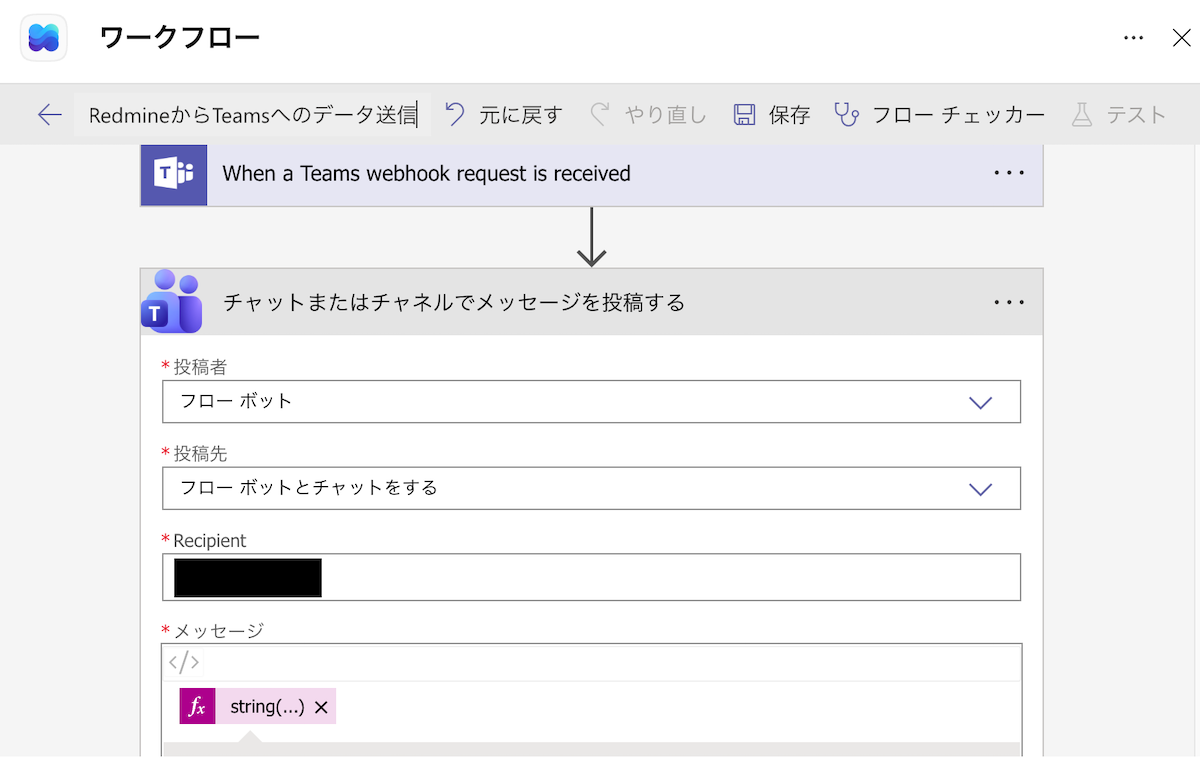1200x758 pixels.
Task: Click the Recipient field label
Action: (210, 541)
